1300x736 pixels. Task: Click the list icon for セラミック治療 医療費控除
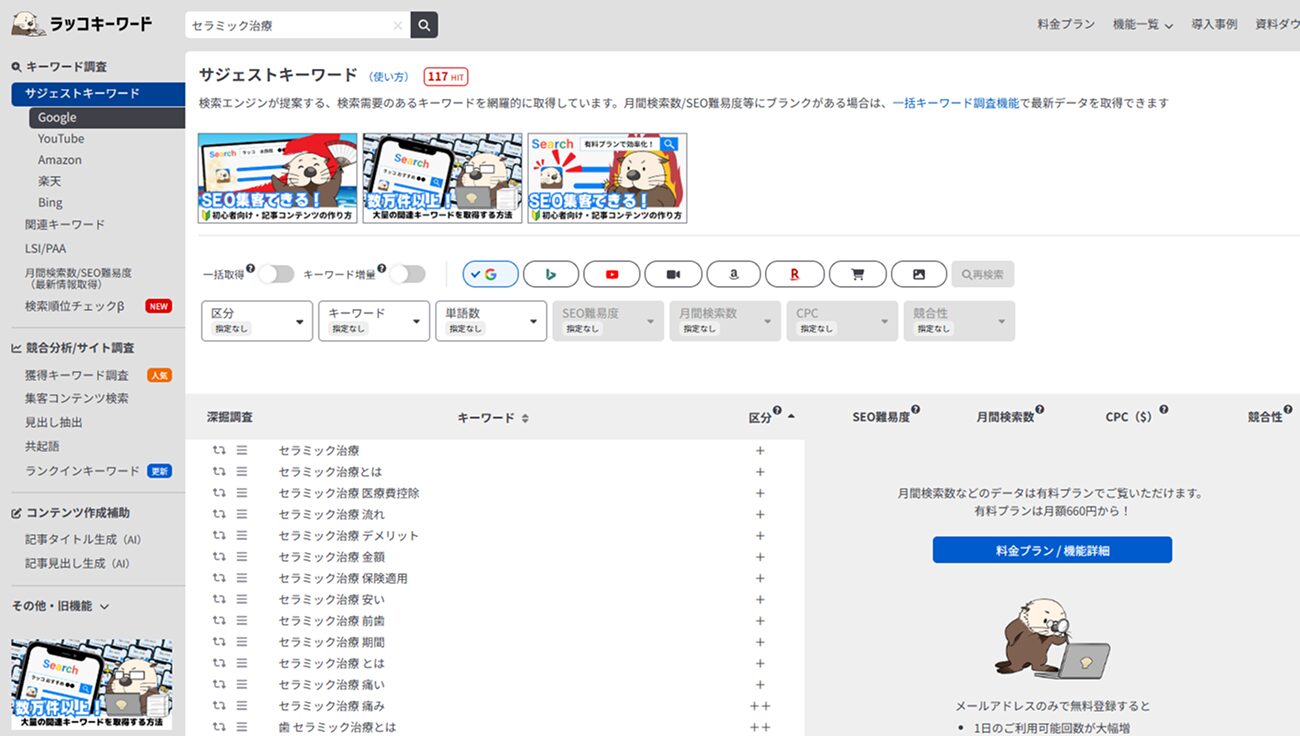pyautogui.click(x=242, y=493)
